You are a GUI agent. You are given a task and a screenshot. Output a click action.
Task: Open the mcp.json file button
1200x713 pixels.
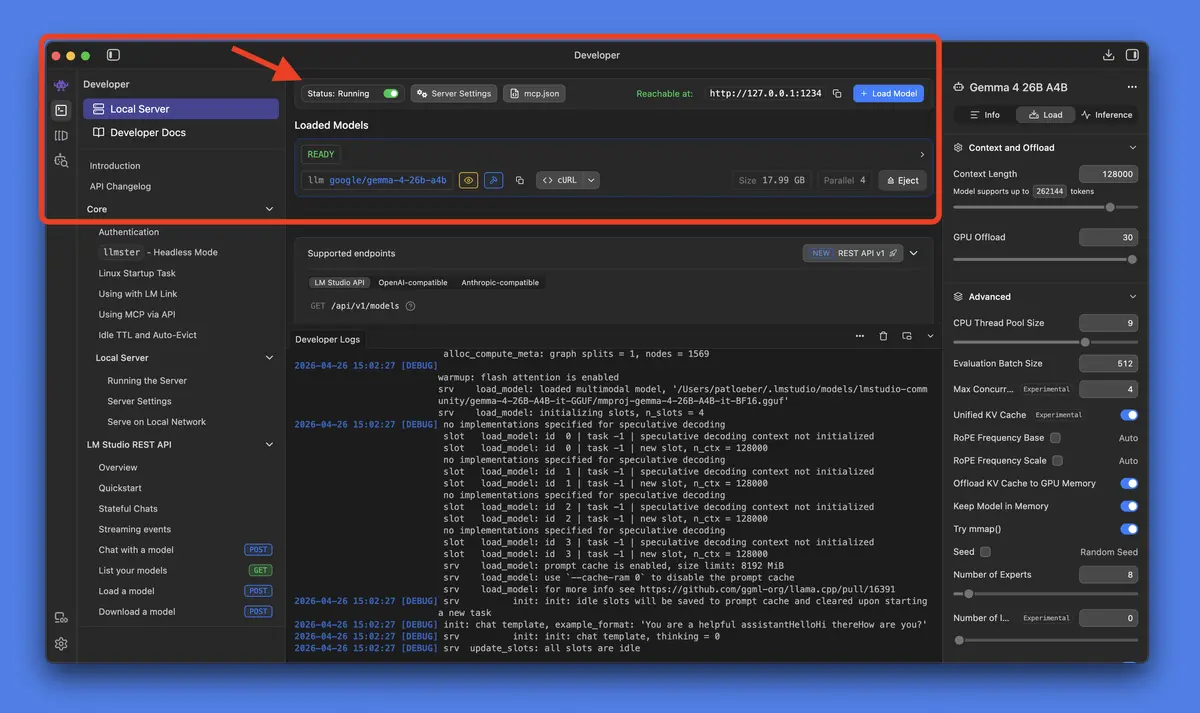(x=535, y=93)
